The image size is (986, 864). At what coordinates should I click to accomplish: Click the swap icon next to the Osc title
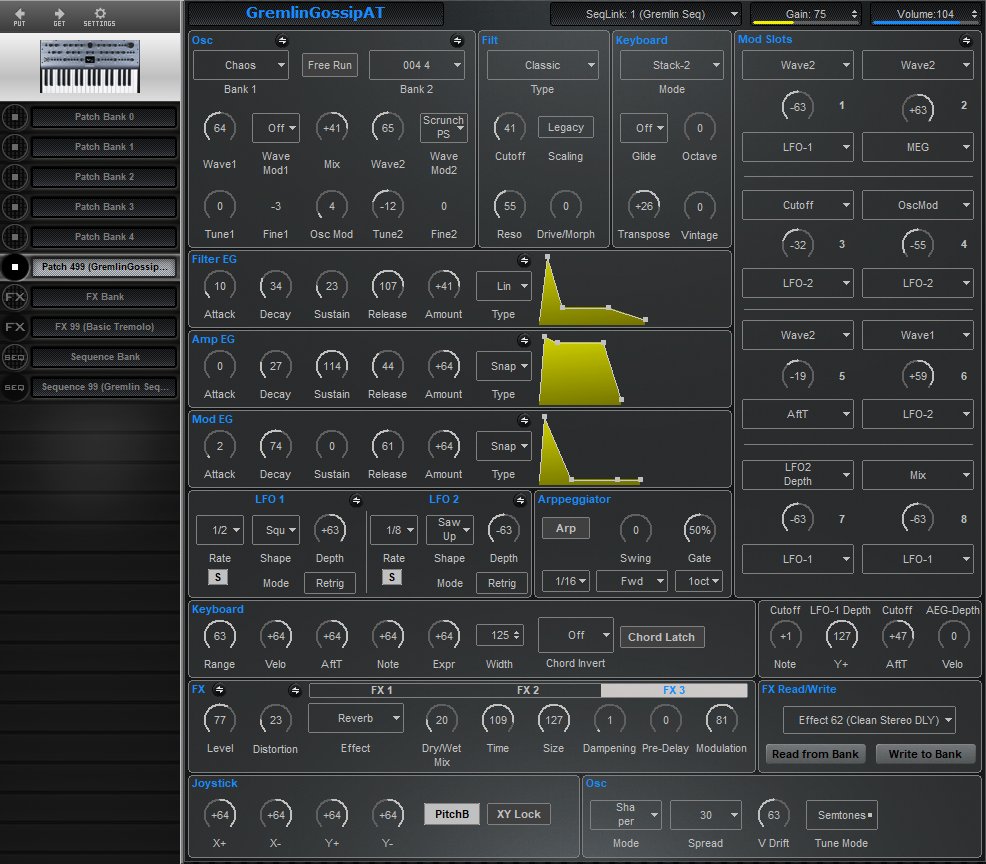point(282,41)
